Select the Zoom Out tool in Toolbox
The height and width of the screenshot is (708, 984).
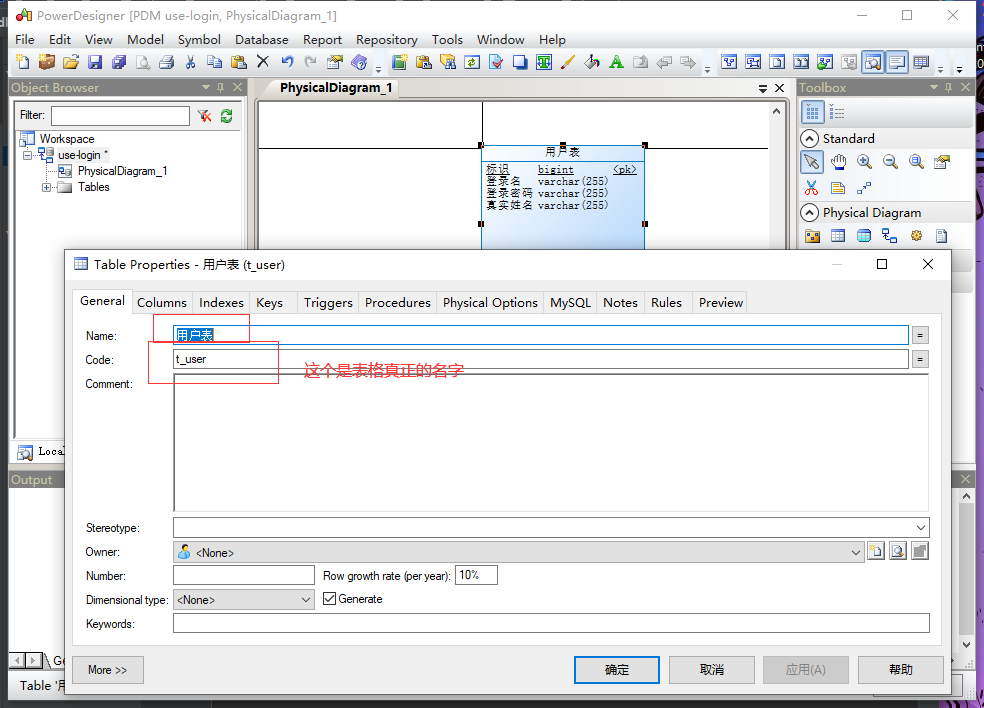pos(890,162)
